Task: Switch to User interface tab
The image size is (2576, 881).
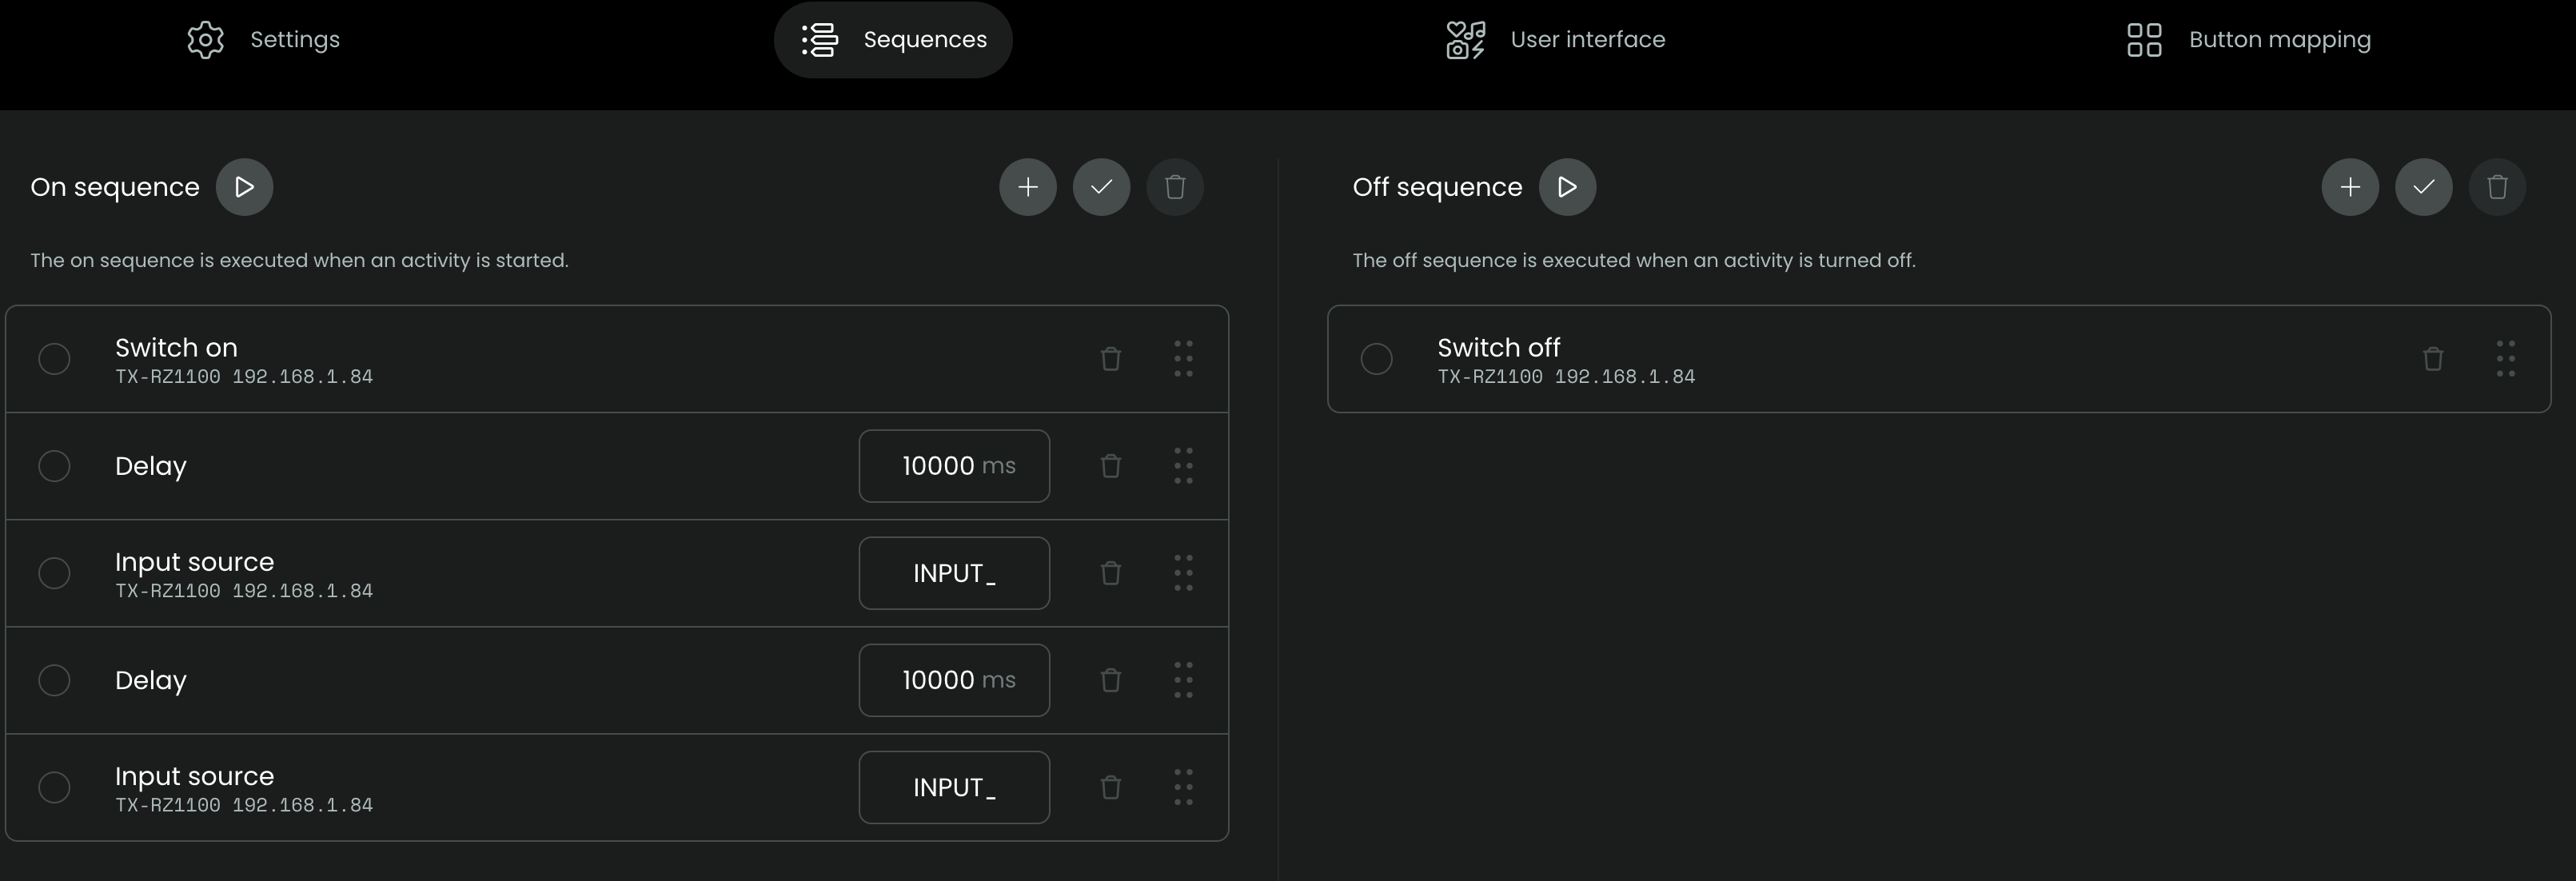Action: coord(1555,40)
